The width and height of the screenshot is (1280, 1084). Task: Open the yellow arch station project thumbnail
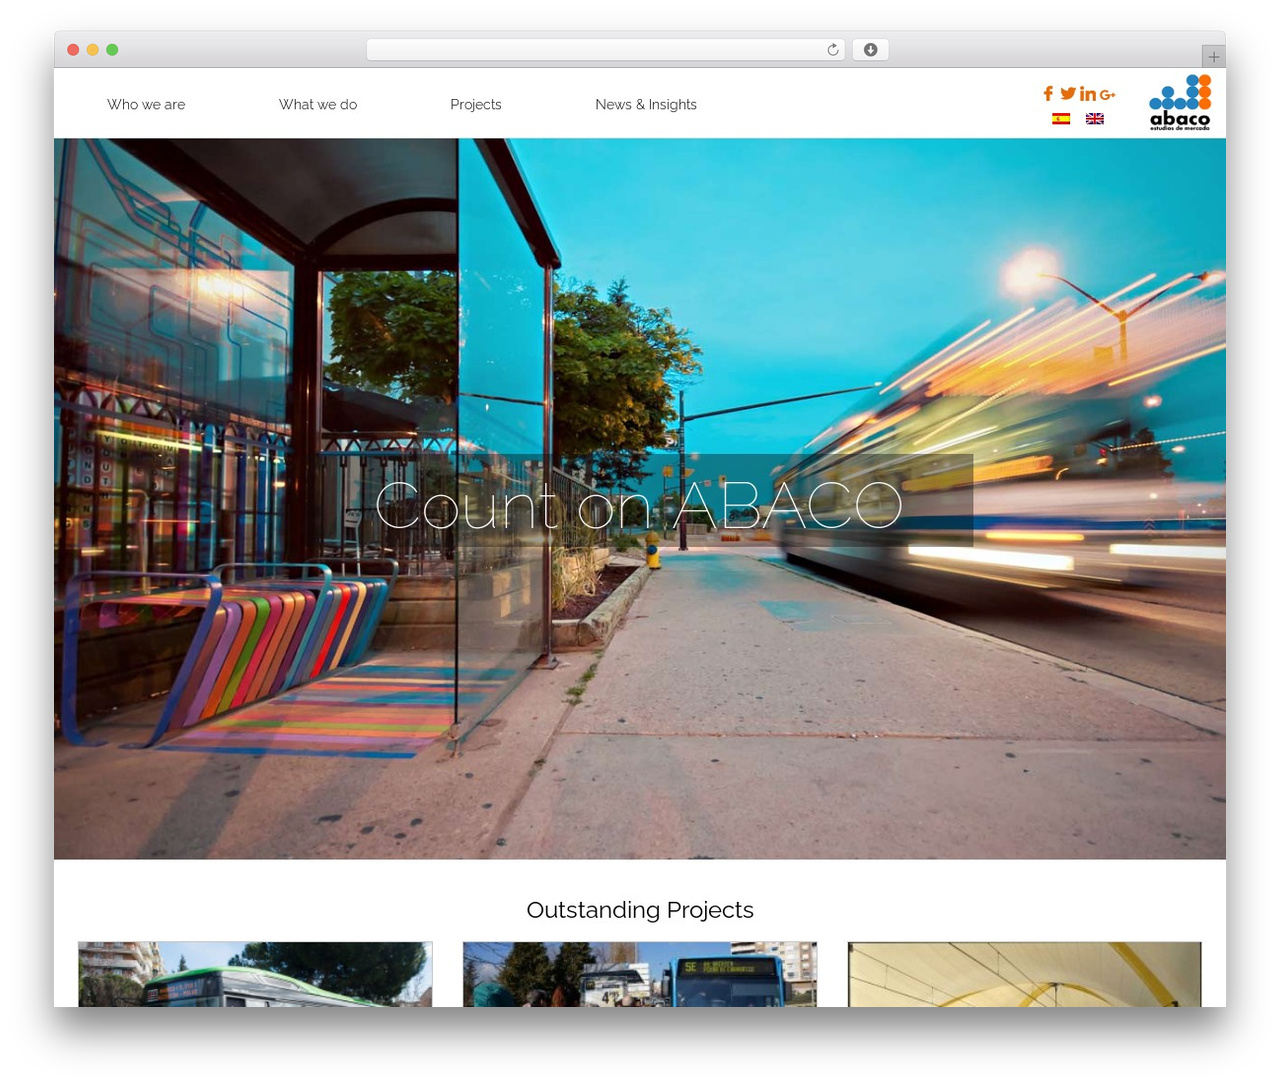pos(1024,974)
